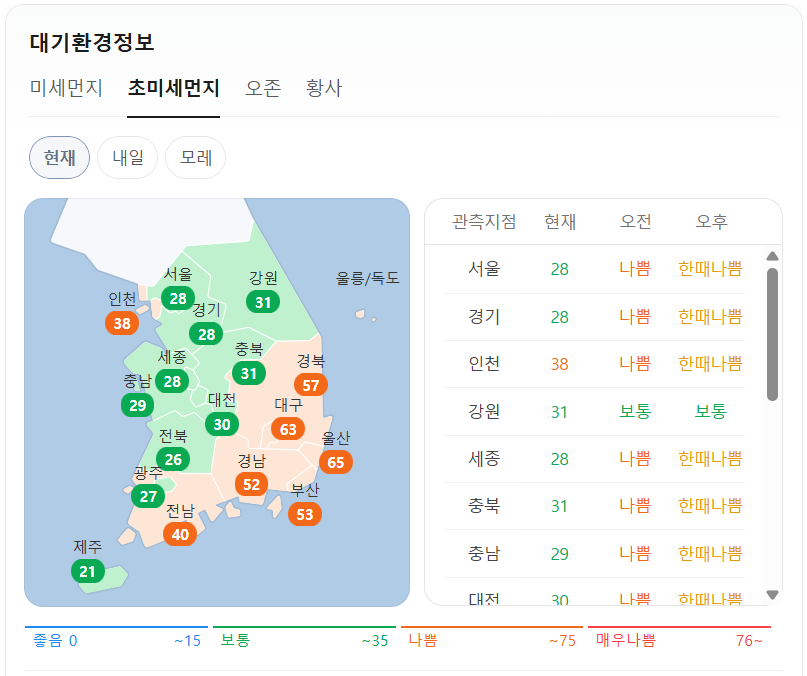Click the Gangwon 31 map badge
This screenshot has width=807, height=676.
pyautogui.click(x=262, y=302)
